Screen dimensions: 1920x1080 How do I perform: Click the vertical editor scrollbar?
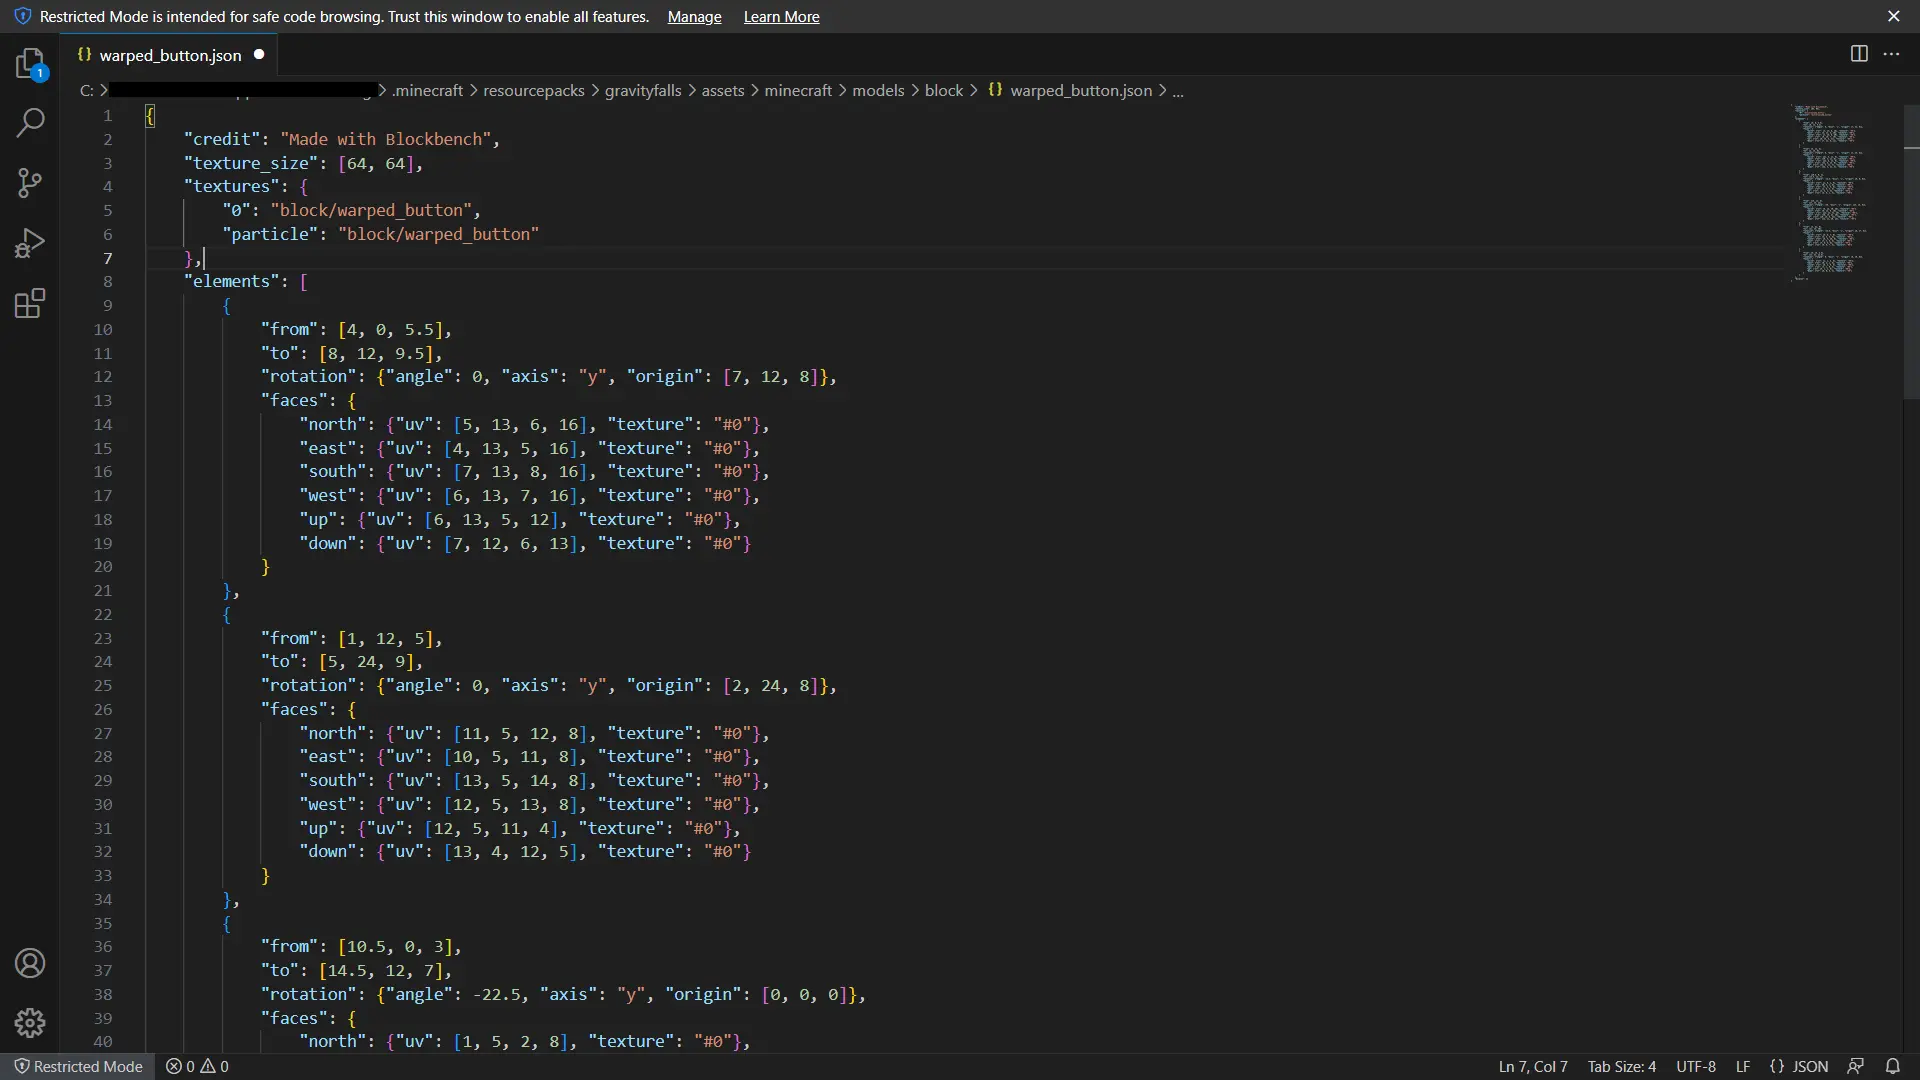point(1911,250)
